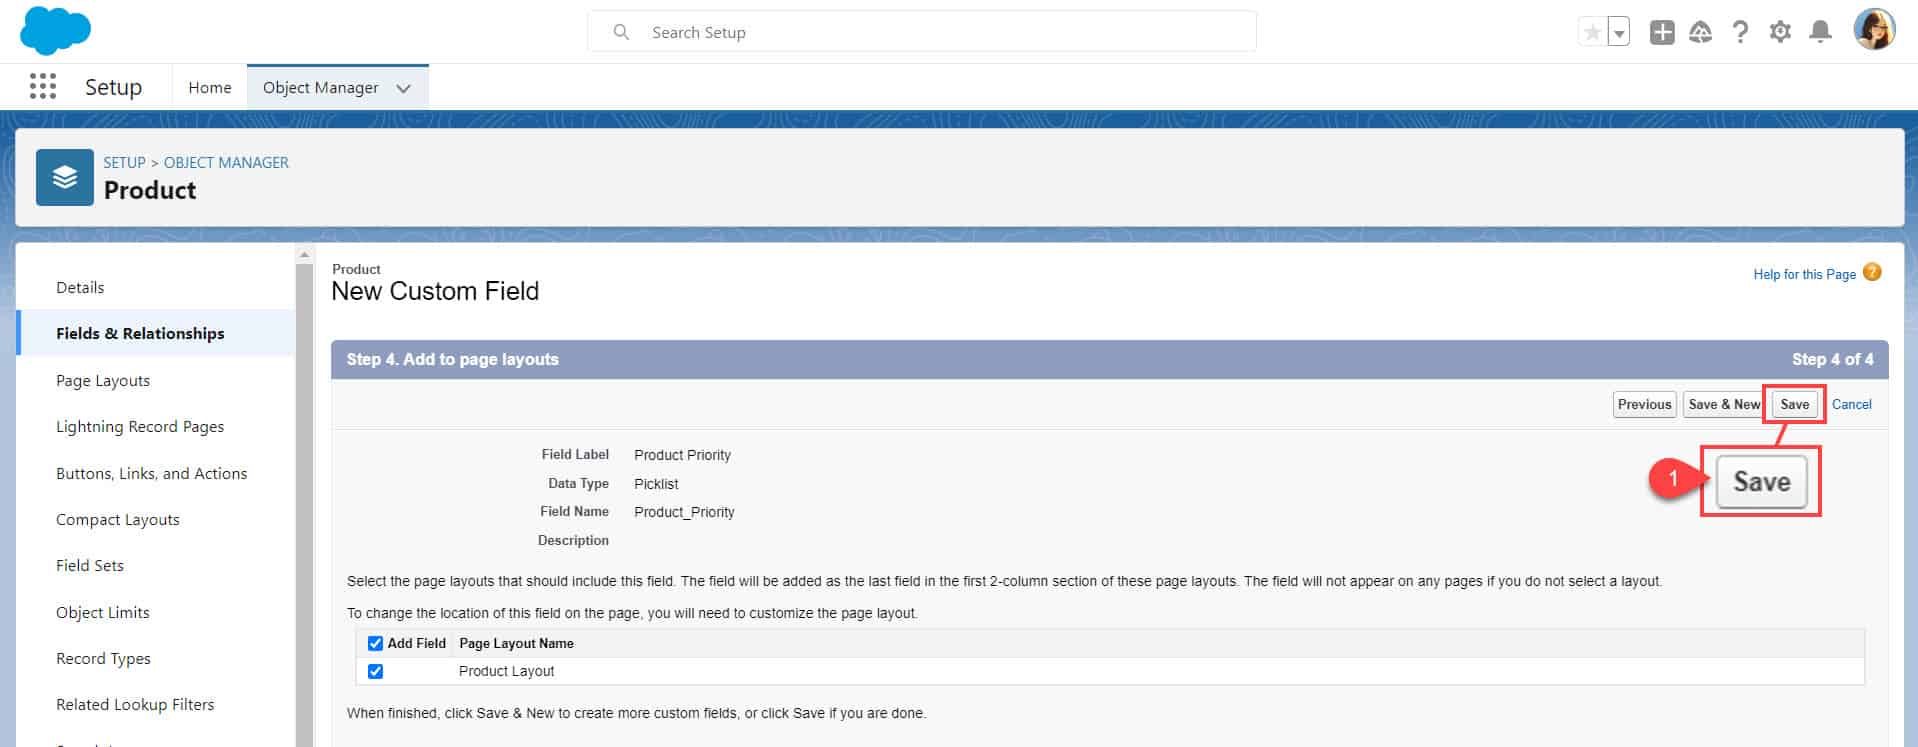
Task: Click the orange help icon beside Help for this Page
Action: [x=1872, y=272]
